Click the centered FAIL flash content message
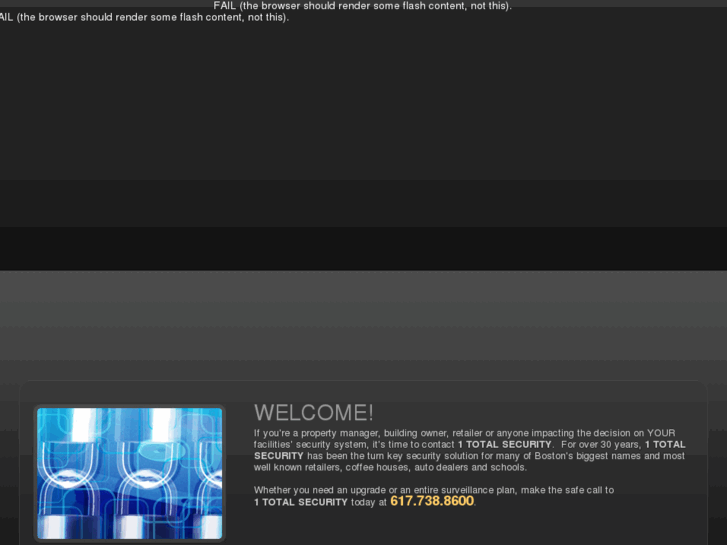Screen dimensions: 727x545 (x=363, y=6)
